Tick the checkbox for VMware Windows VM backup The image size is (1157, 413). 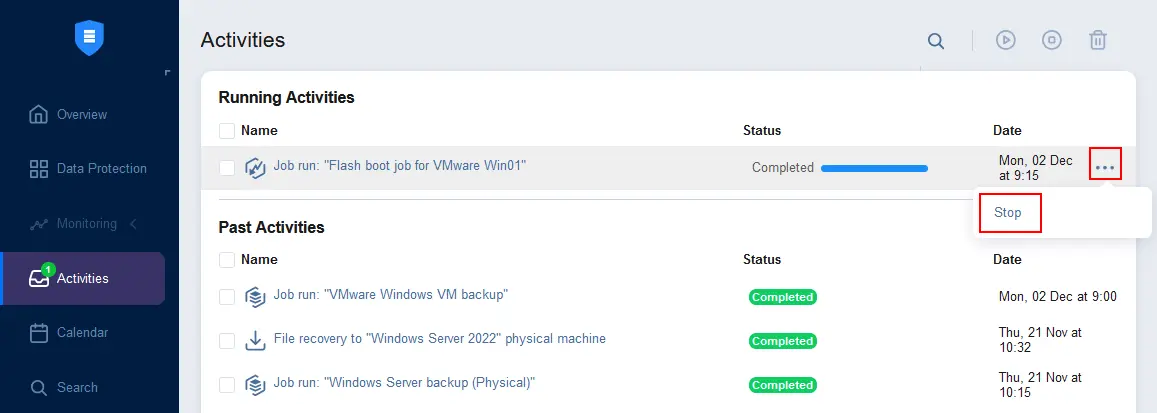click(x=227, y=297)
